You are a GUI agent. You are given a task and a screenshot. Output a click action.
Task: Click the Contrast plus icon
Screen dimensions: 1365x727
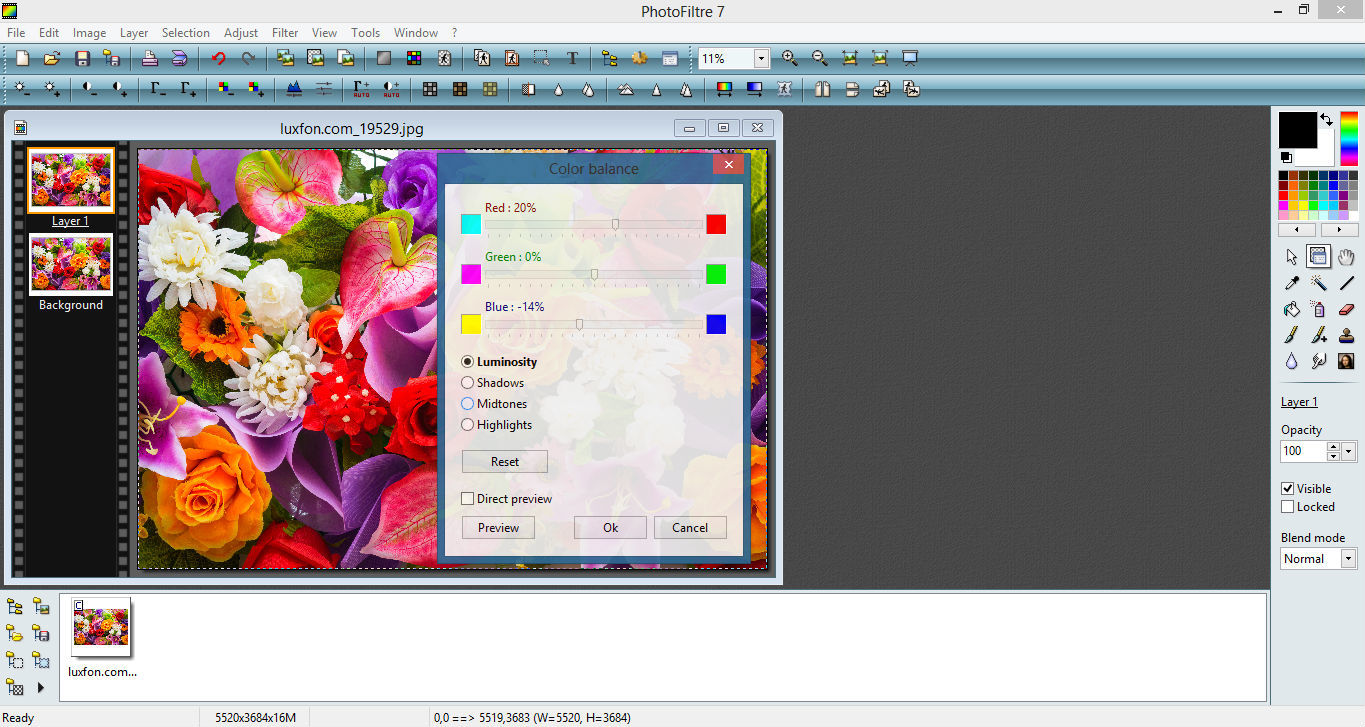pos(120,89)
